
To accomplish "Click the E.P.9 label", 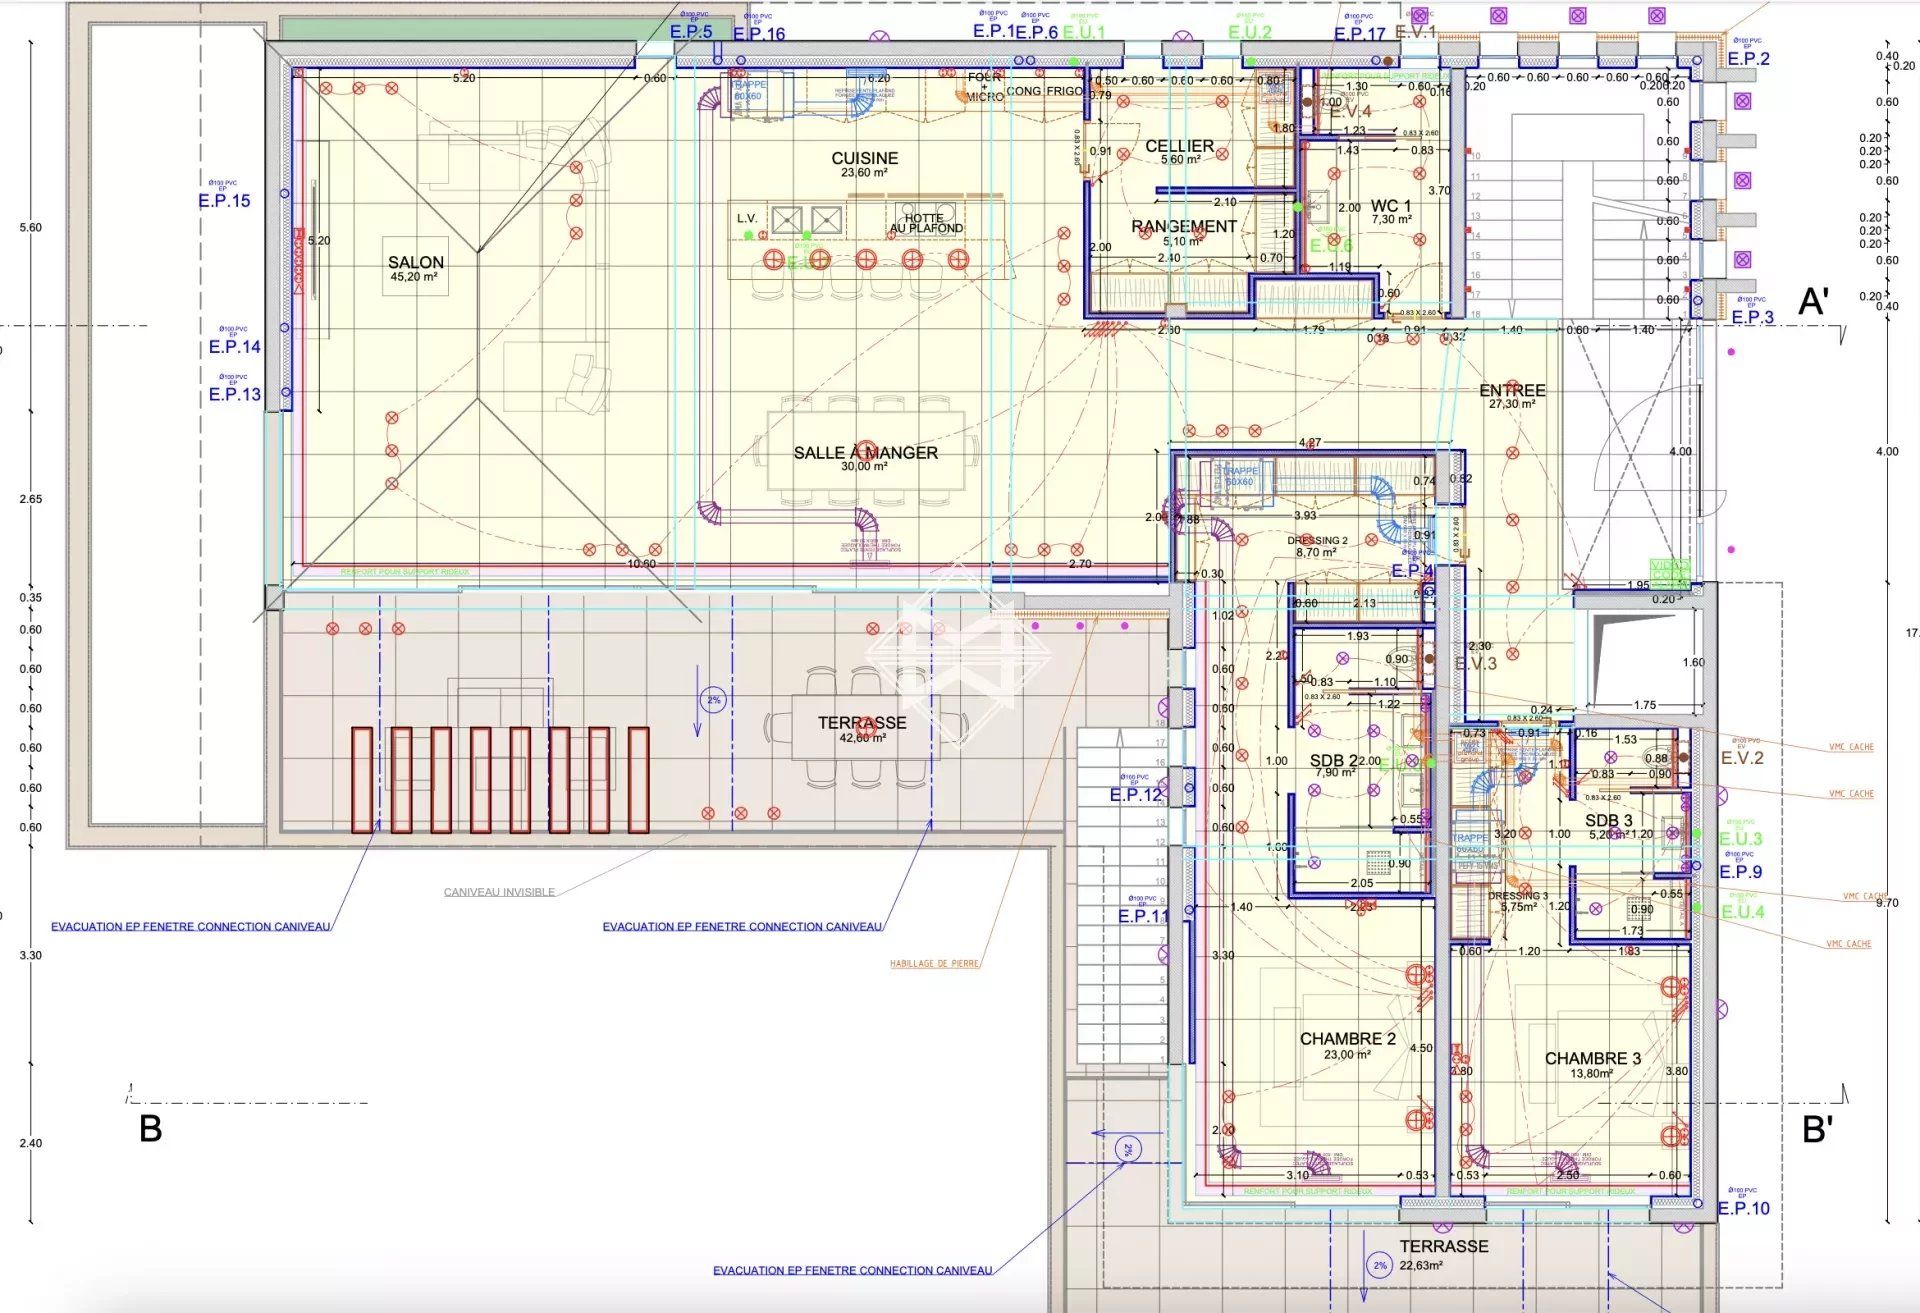I will coord(1741,872).
